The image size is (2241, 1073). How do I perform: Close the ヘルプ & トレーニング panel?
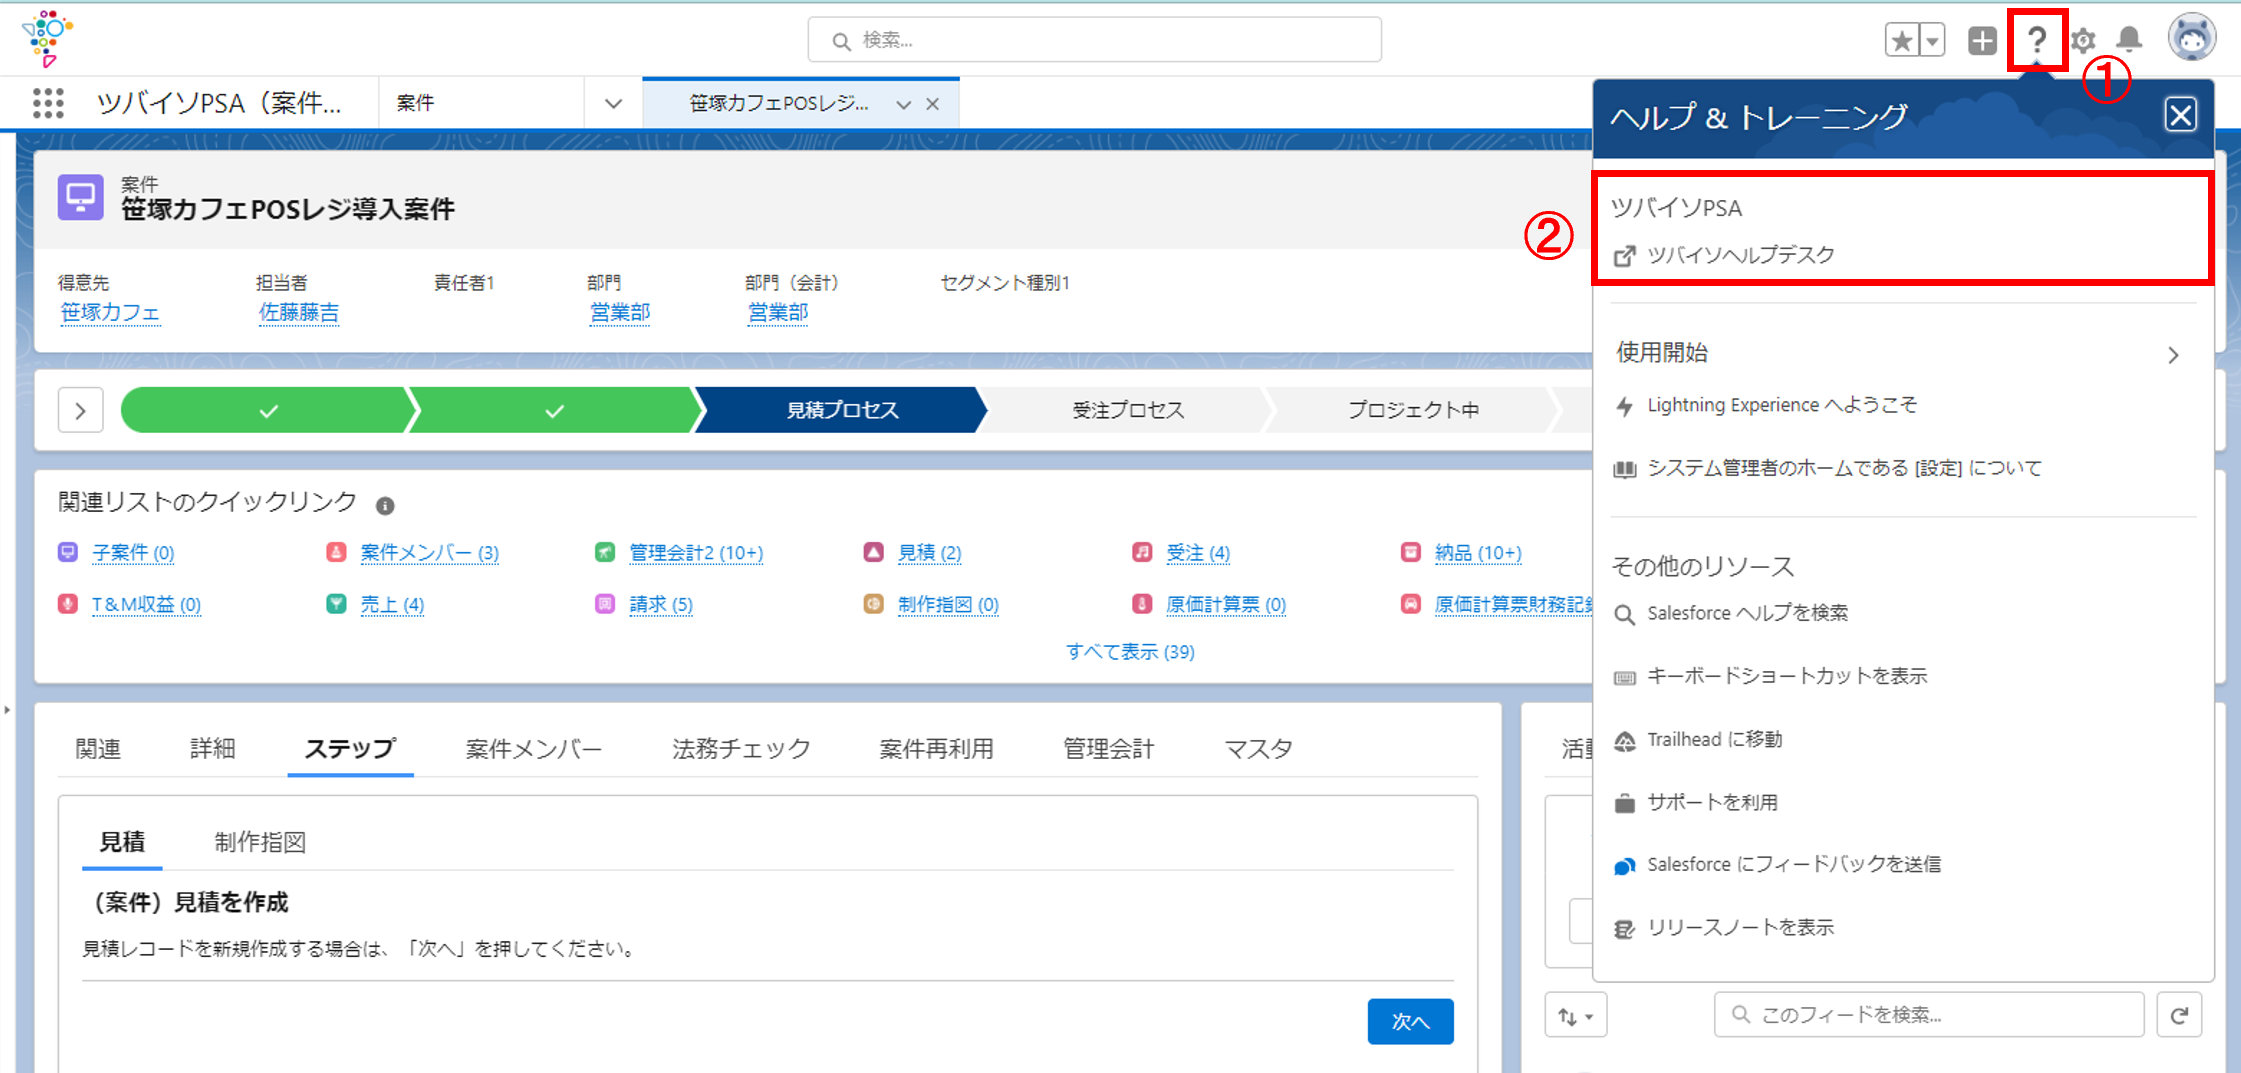click(x=2180, y=115)
